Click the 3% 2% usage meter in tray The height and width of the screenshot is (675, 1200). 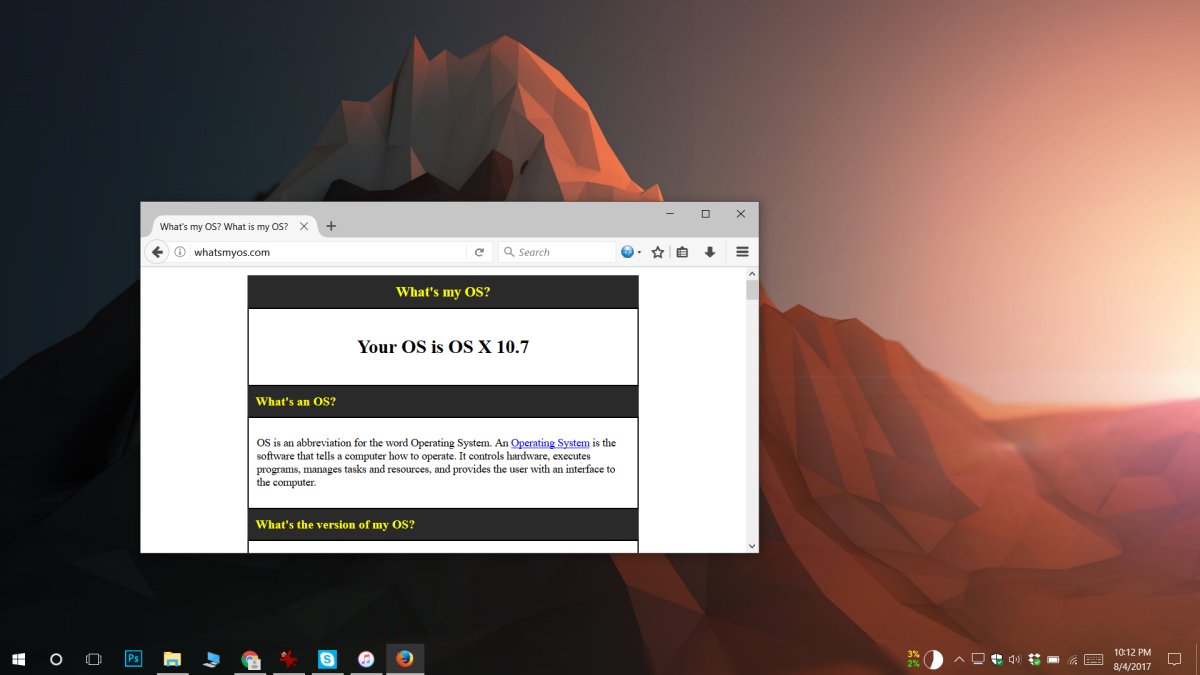point(913,659)
